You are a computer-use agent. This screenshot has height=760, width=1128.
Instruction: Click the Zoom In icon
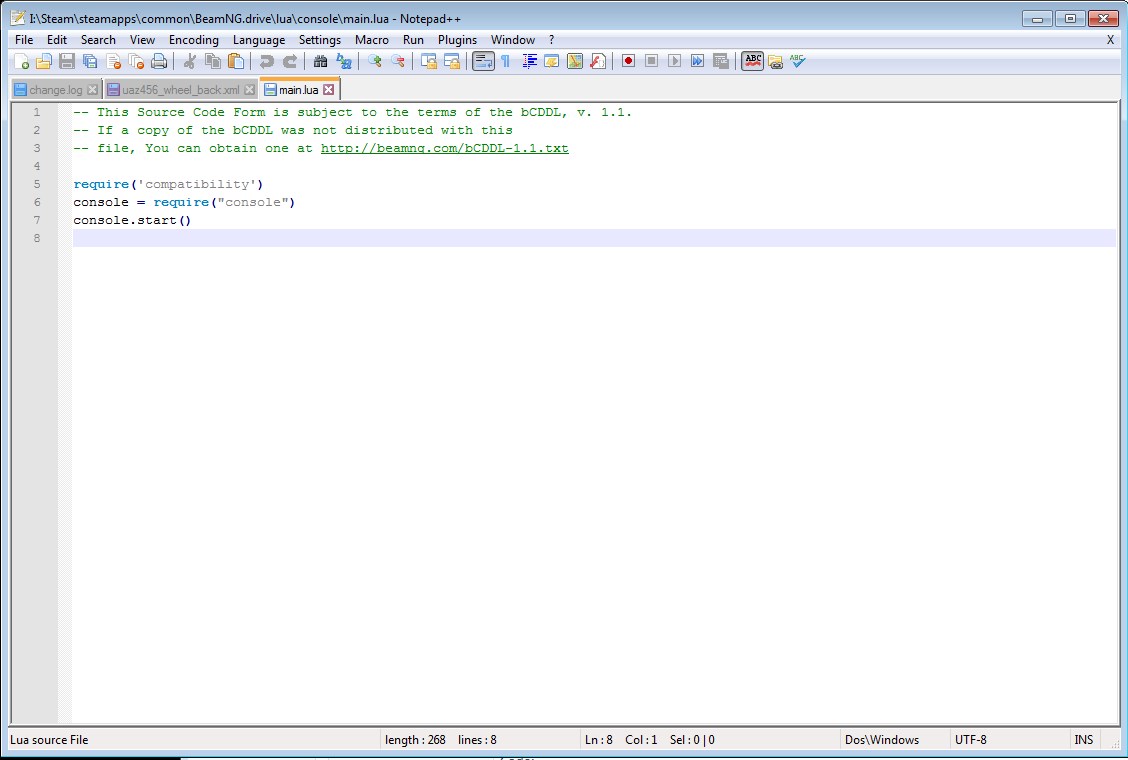click(375, 61)
